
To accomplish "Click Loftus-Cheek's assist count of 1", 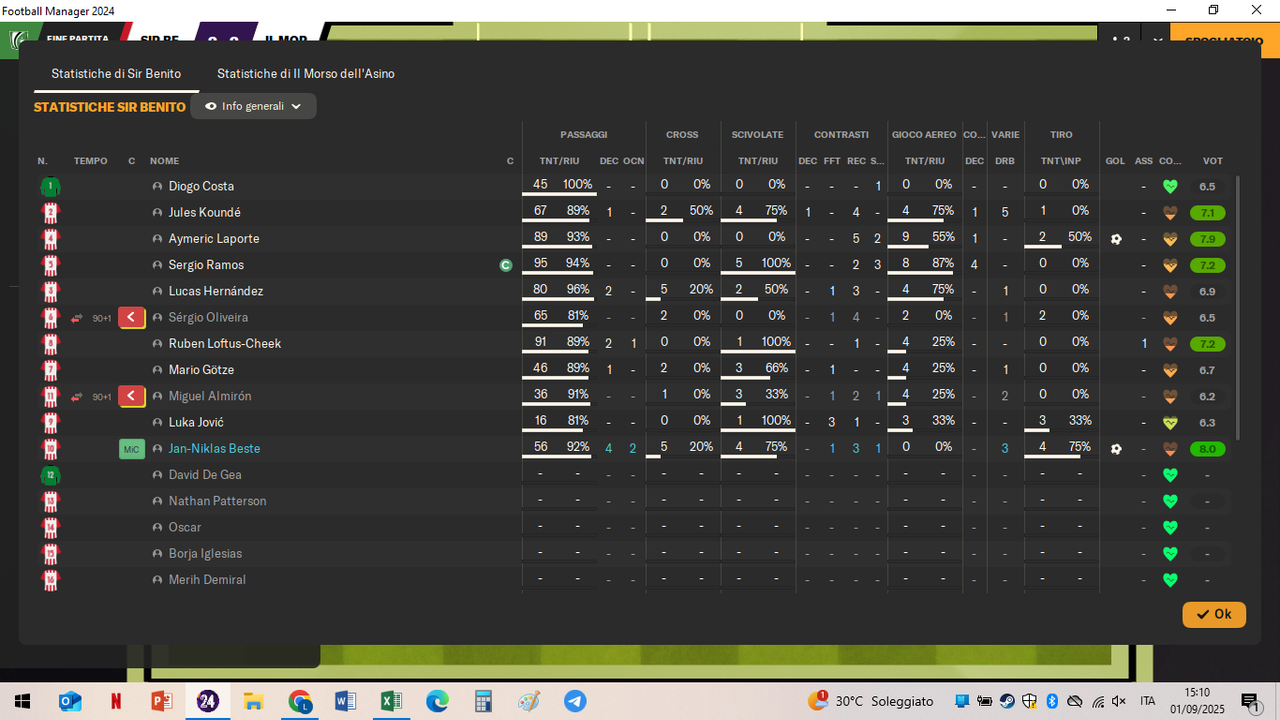I will (x=1144, y=344).
